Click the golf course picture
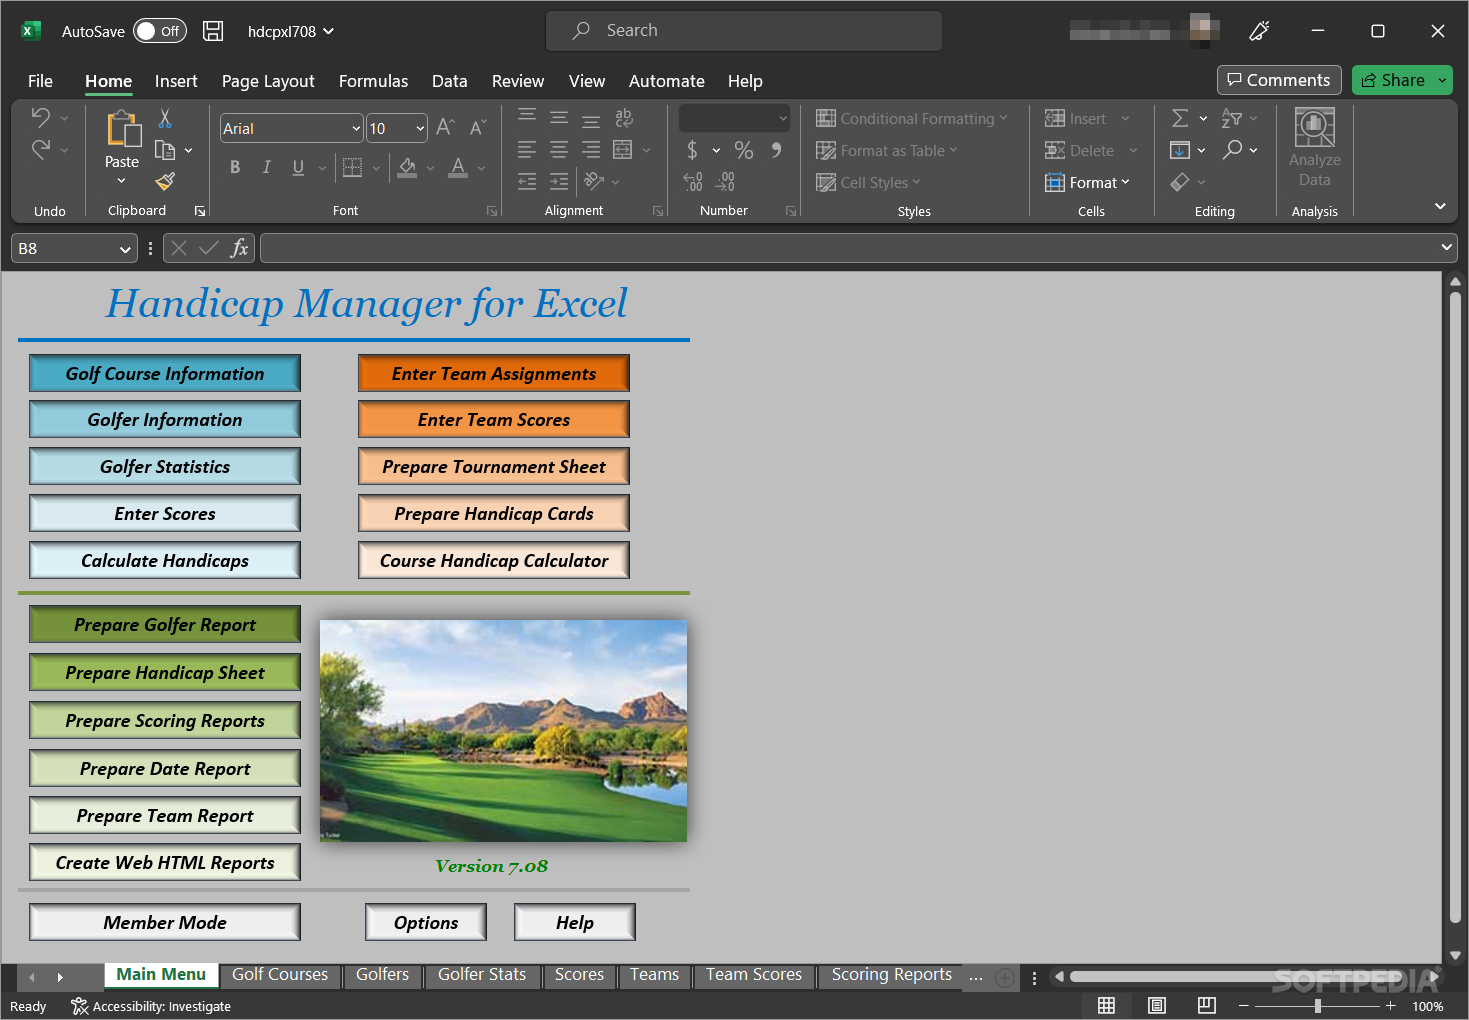 tap(503, 731)
